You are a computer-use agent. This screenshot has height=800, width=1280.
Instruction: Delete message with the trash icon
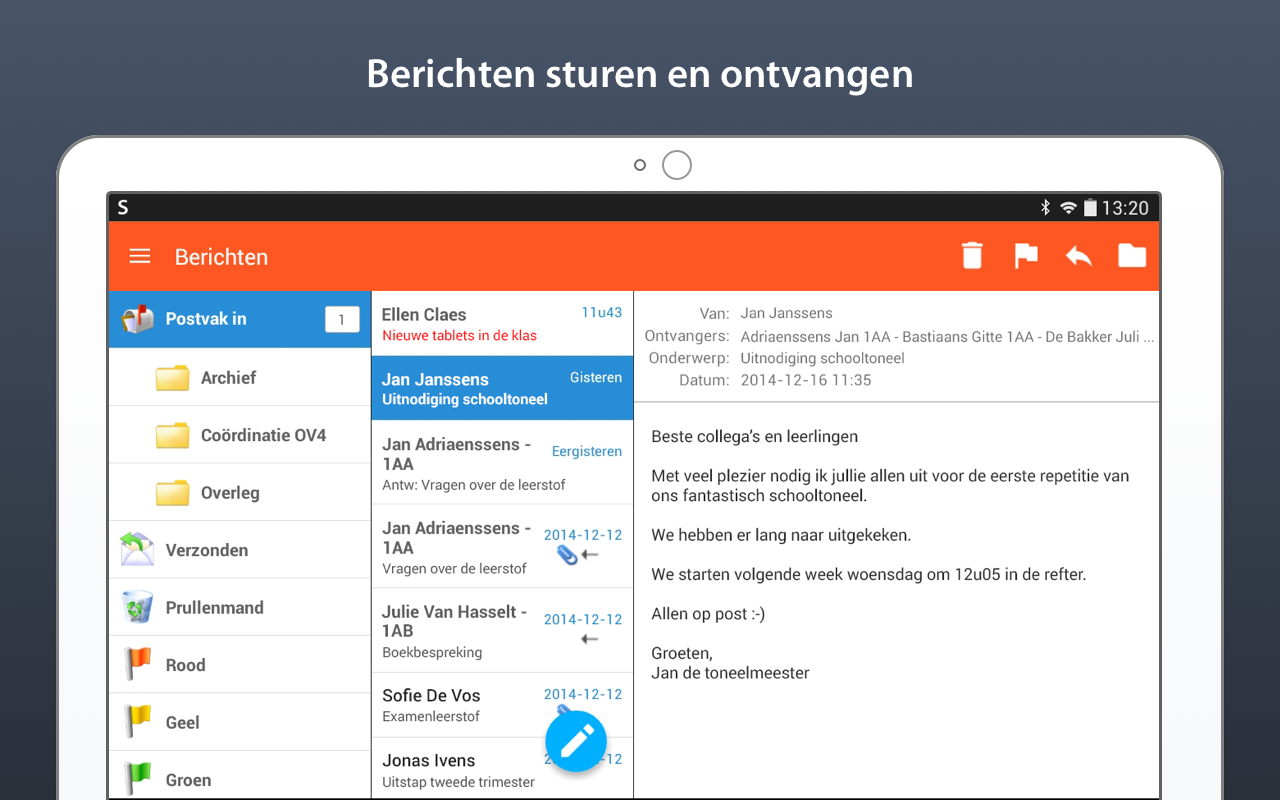point(972,256)
